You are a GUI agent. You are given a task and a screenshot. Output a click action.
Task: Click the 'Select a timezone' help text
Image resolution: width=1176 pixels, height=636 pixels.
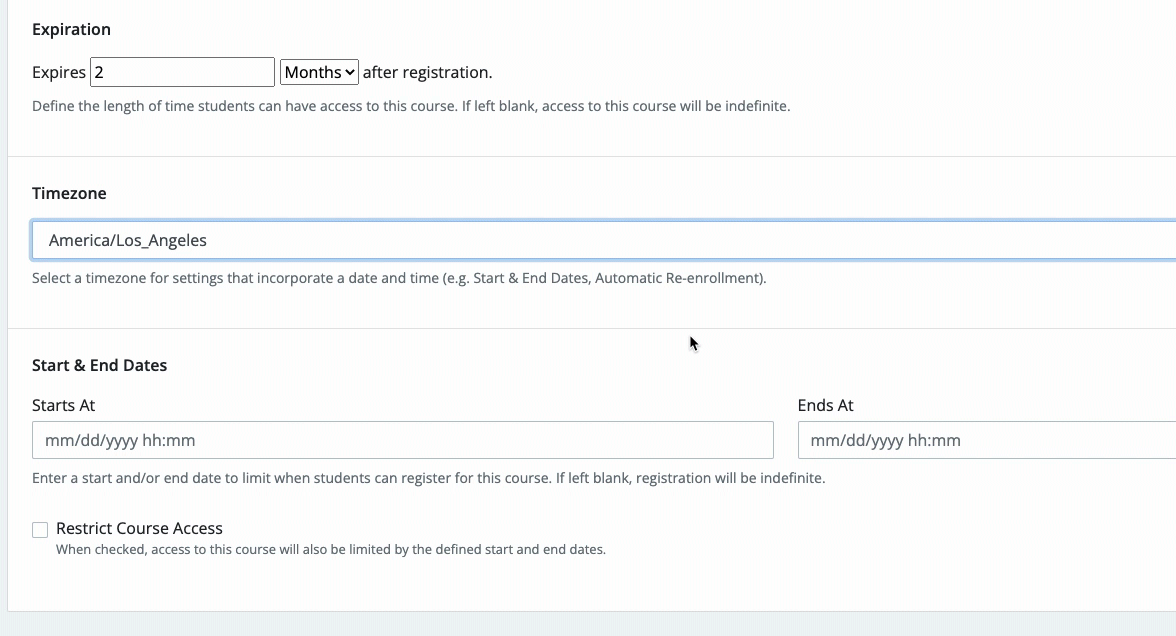398,278
